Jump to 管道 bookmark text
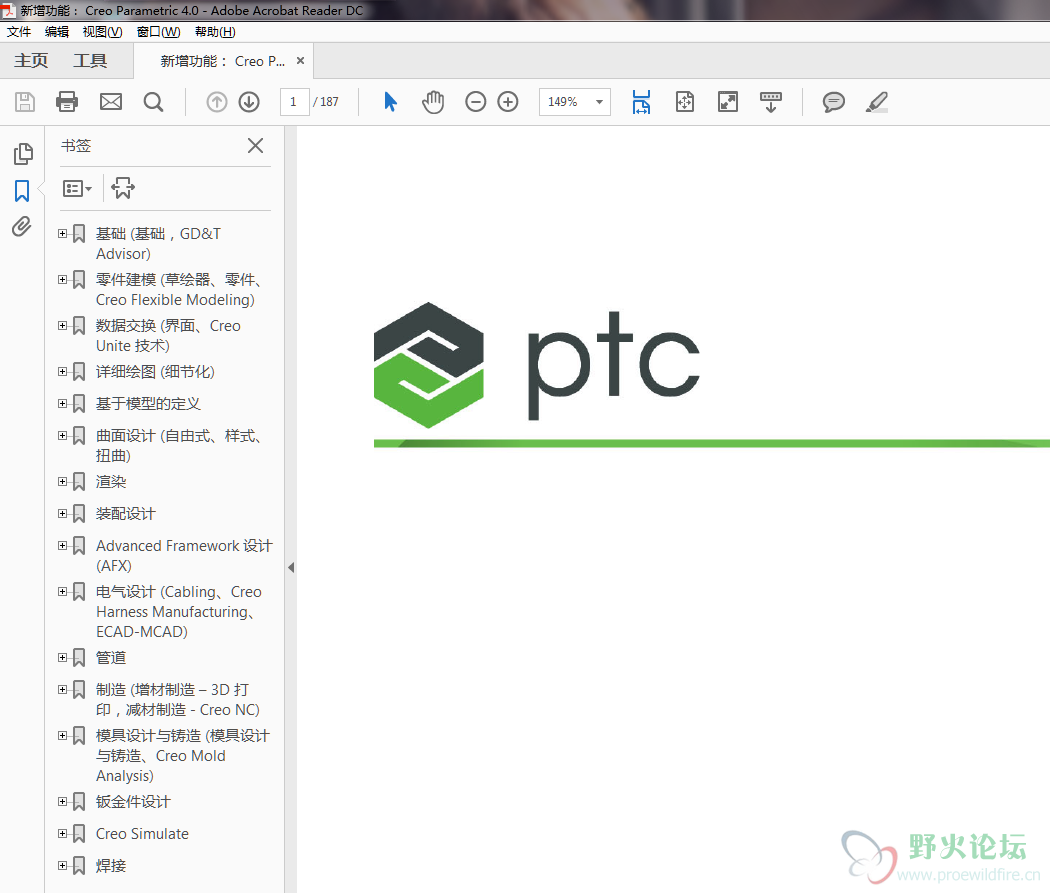The image size is (1050, 893). click(x=111, y=657)
